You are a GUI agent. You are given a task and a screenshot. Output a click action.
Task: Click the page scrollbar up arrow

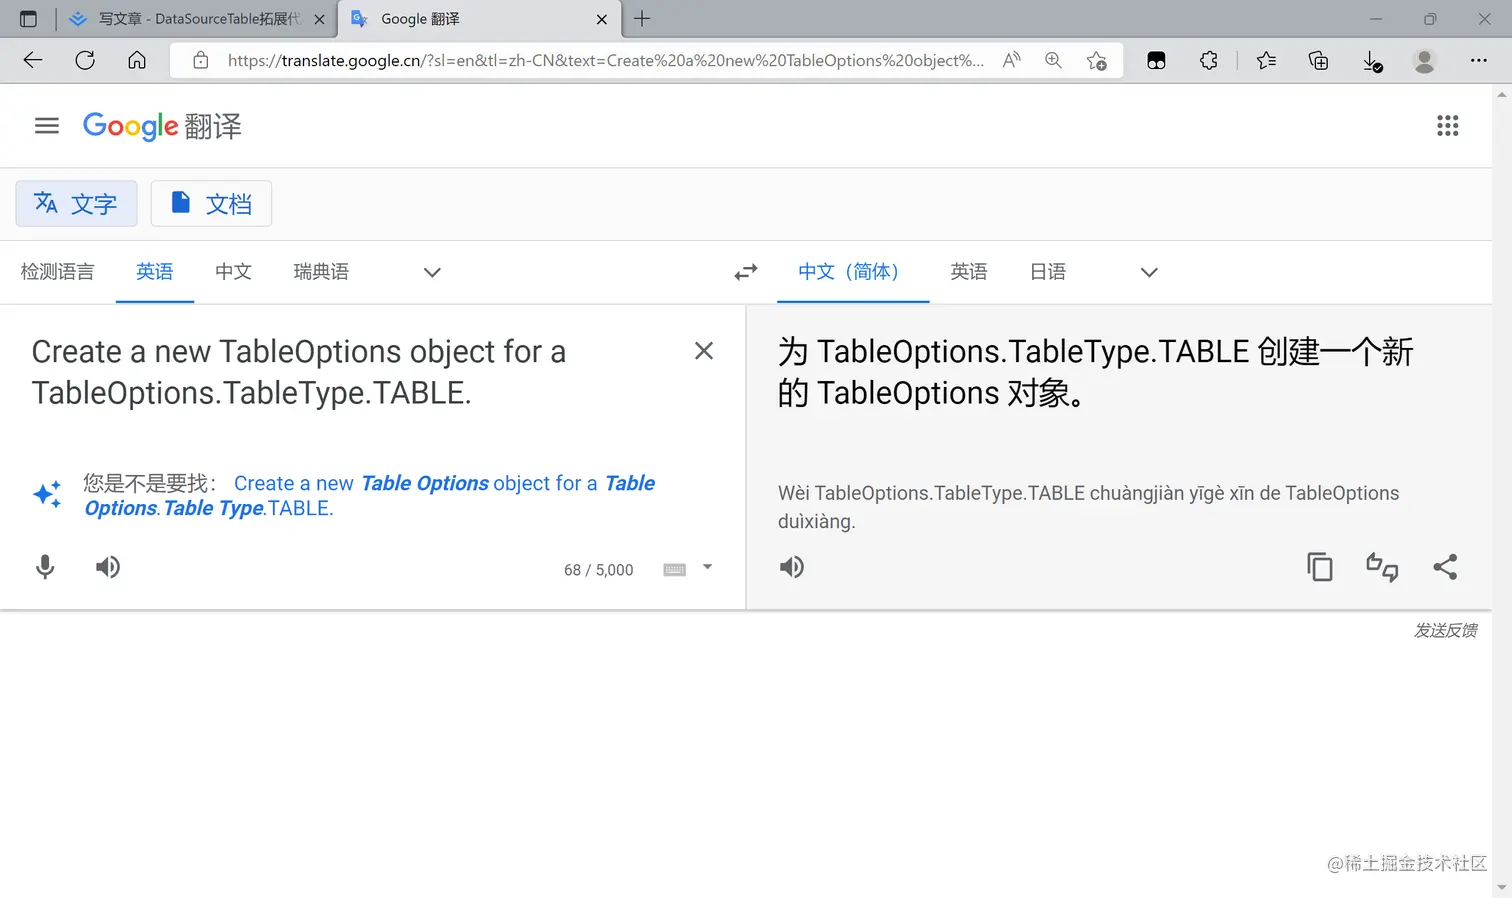[1502, 94]
